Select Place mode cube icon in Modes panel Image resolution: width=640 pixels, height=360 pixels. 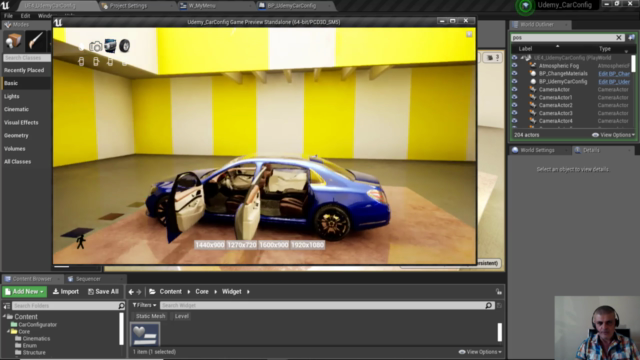[13, 41]
